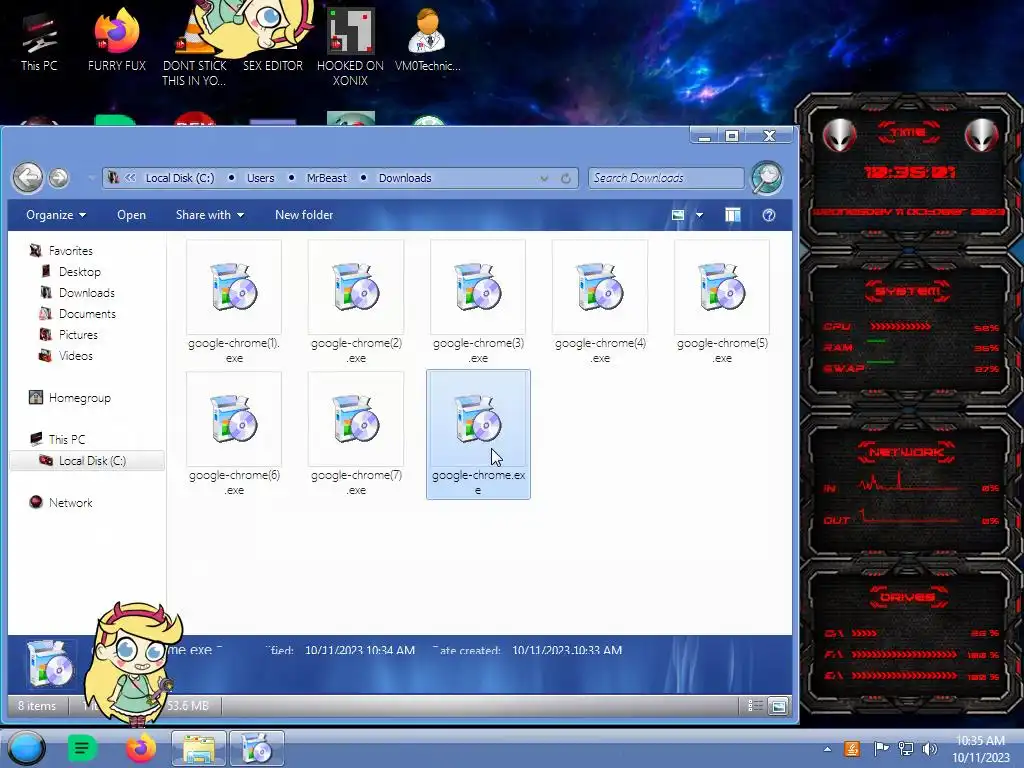Click Open in the toolbar
Image resolution: width=1024 pixels, height=768 pixels.
coord(131,215)
